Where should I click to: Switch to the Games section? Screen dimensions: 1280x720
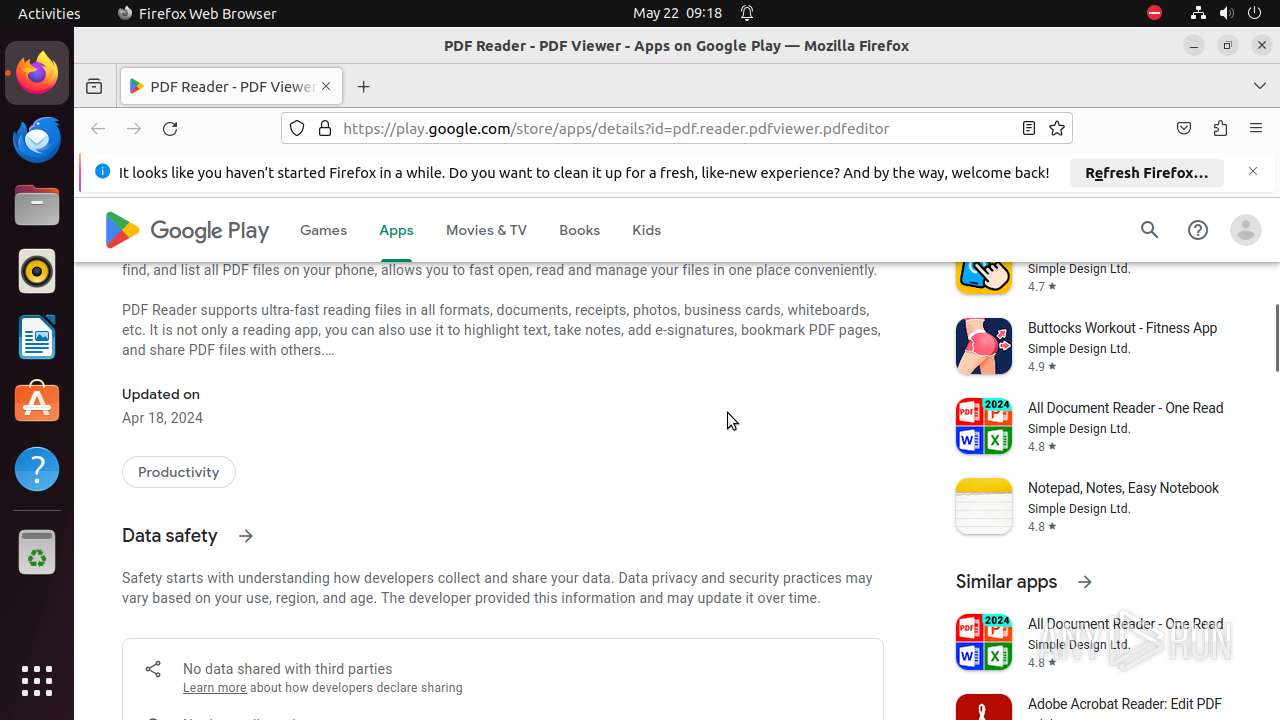(323, 230)
